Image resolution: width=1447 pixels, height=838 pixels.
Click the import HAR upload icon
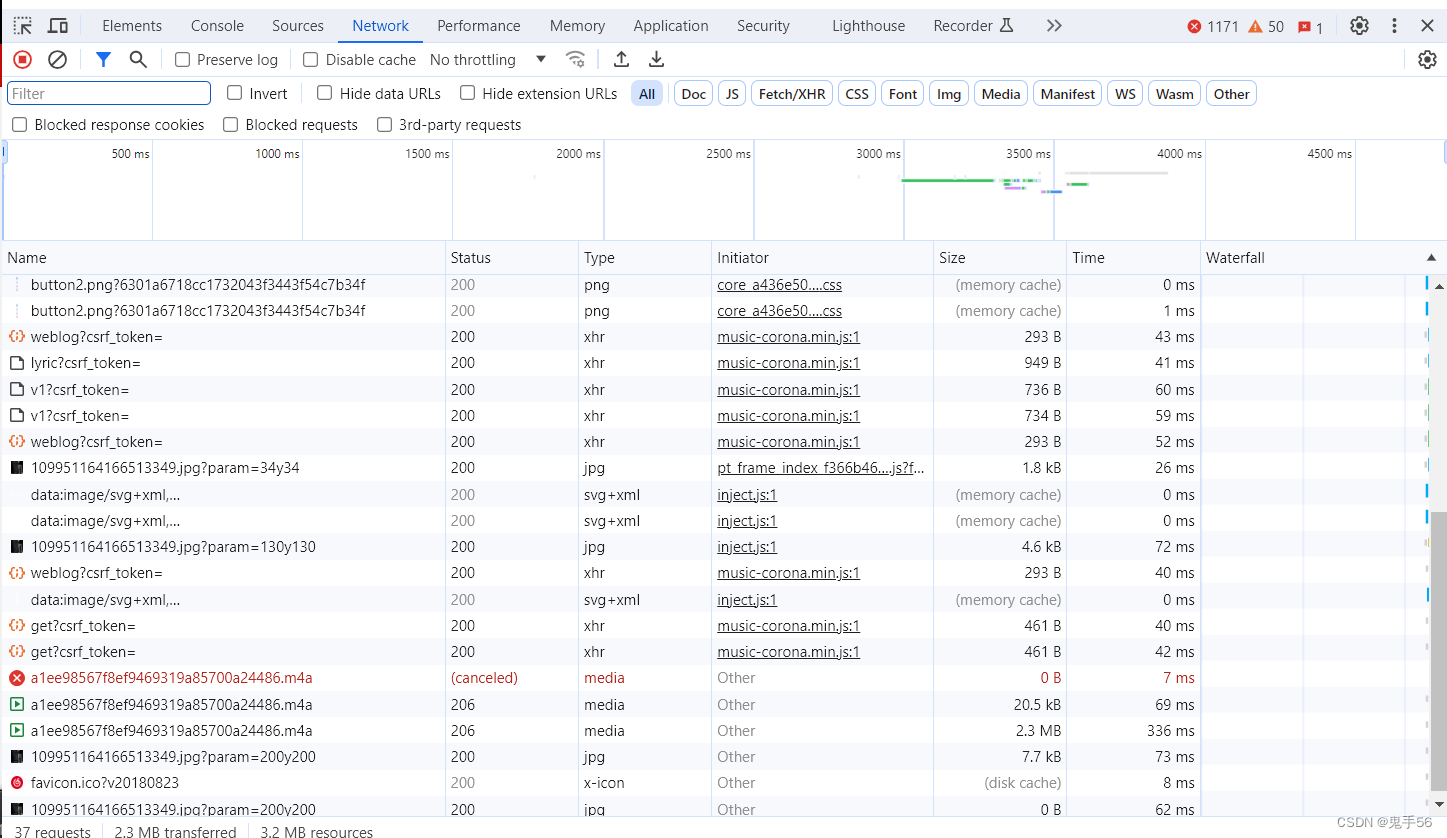(621, 60)
